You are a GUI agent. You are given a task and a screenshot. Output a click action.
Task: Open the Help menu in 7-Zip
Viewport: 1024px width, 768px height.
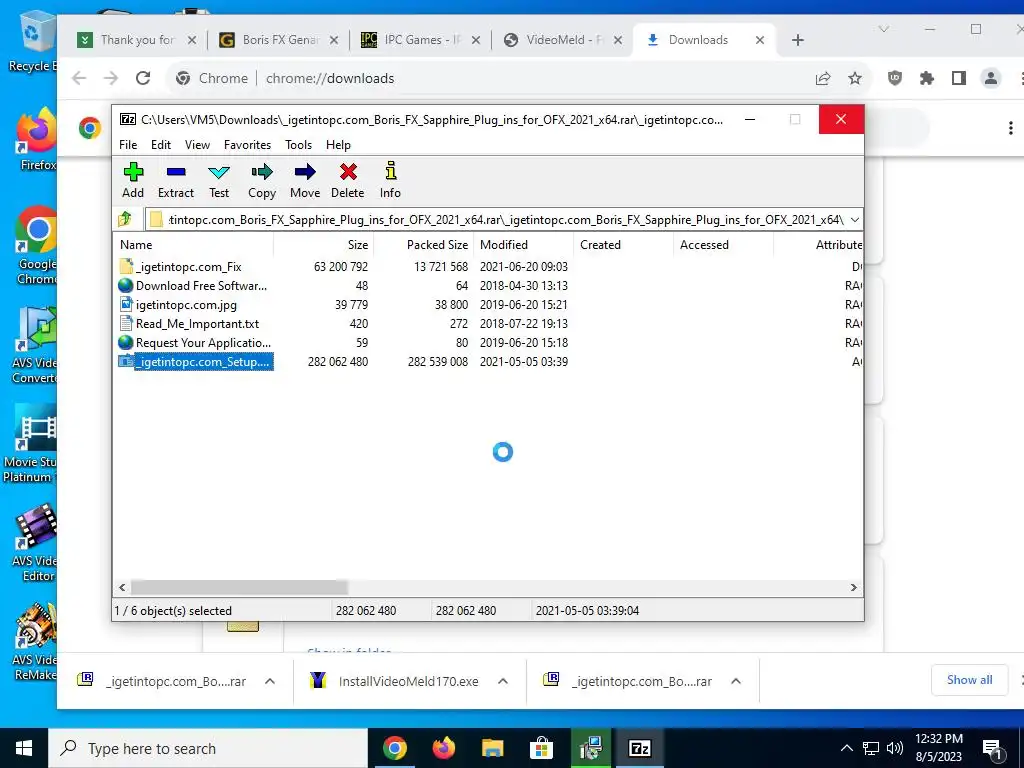[x=338, y=145]
